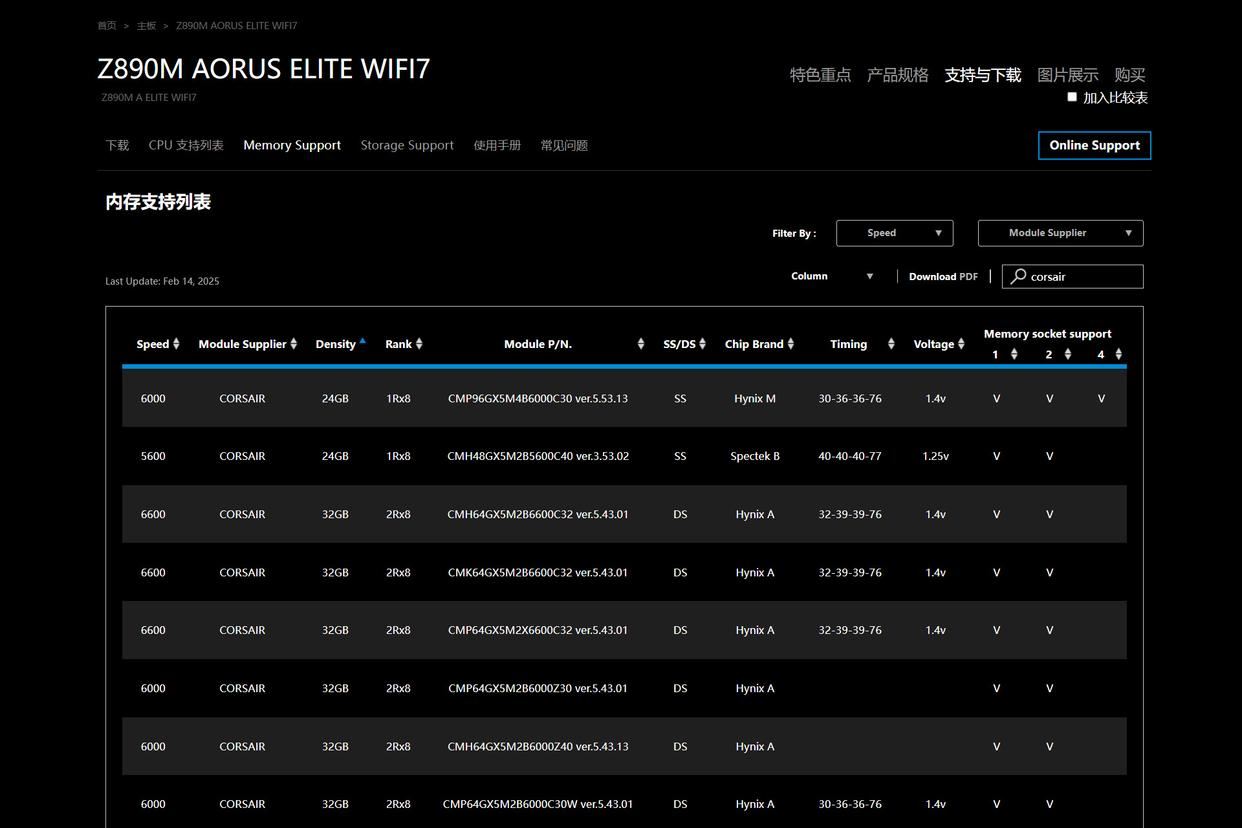Viewport: 1242px width, 828px height.
Task: Sort by SS/DS arrows icon
Action: tap(703, 344)
